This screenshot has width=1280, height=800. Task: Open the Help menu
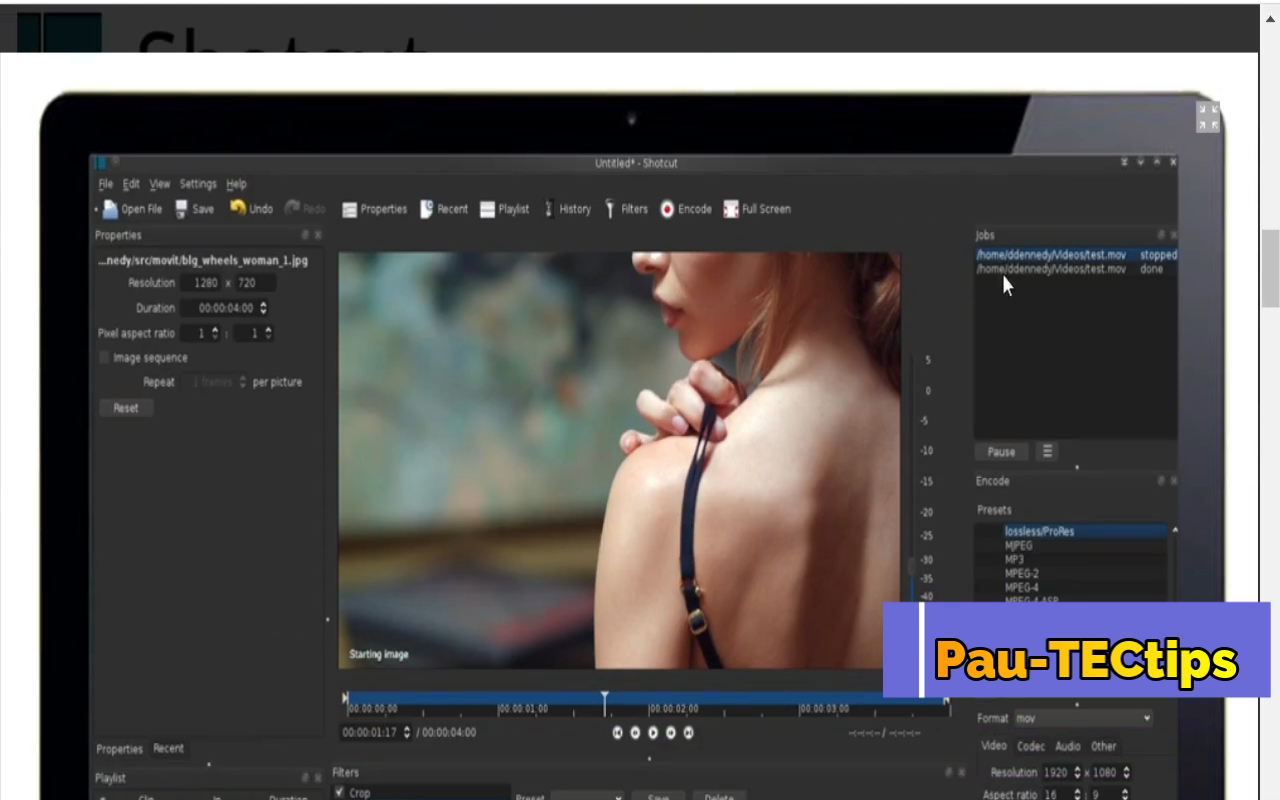click(236, 184)
